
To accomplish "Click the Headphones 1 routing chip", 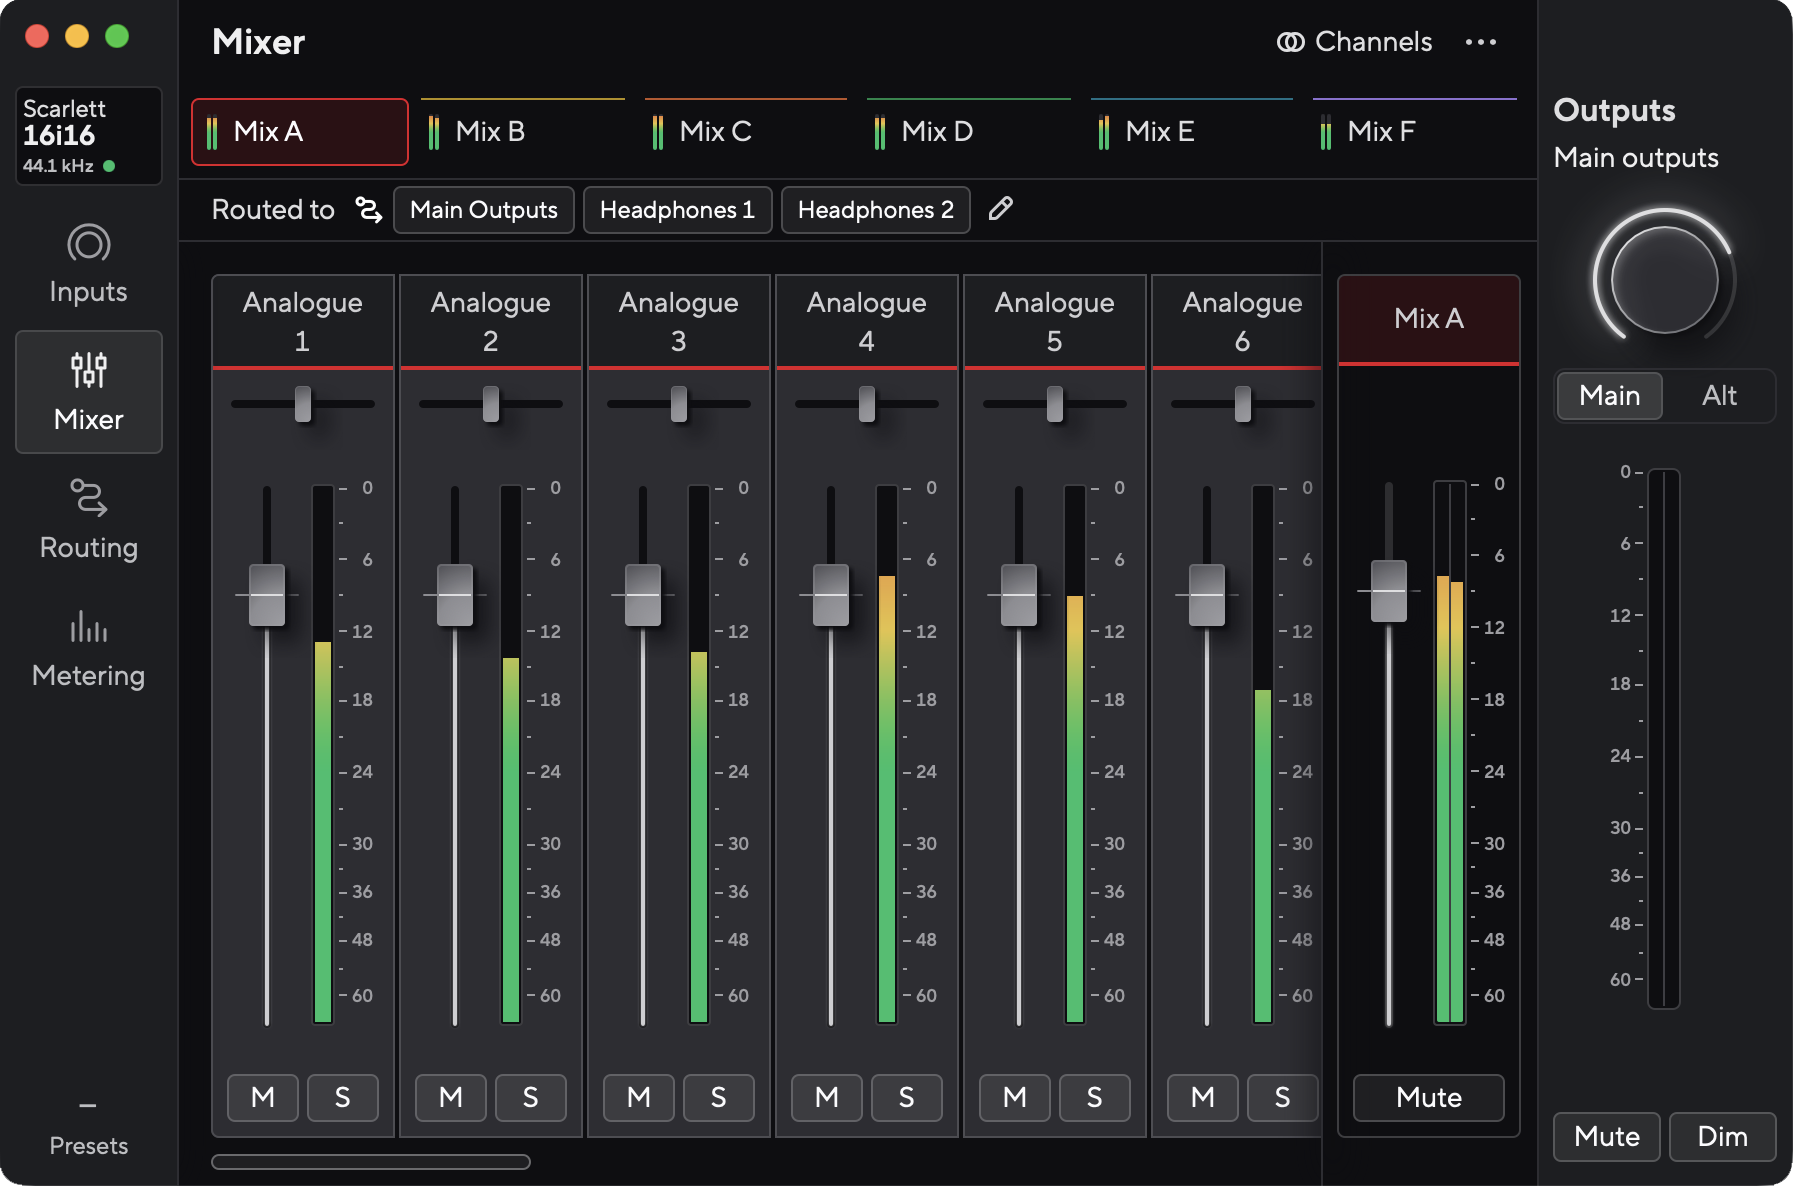I will [x=677, y=210].
